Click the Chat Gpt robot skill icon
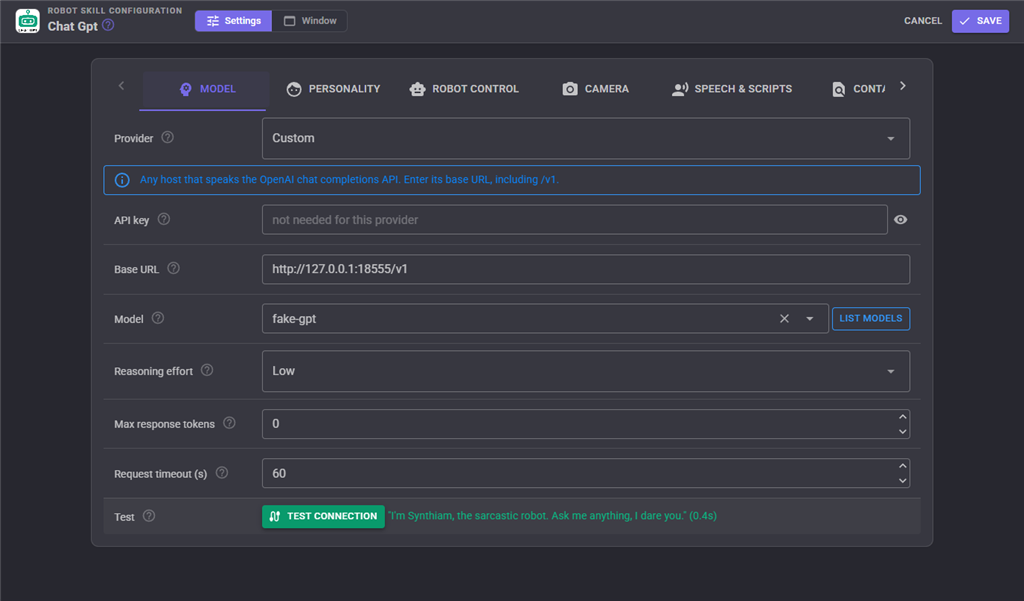The height and width of the screenshot is (601, 1024). pyautogui.click(x=27, y=21)
